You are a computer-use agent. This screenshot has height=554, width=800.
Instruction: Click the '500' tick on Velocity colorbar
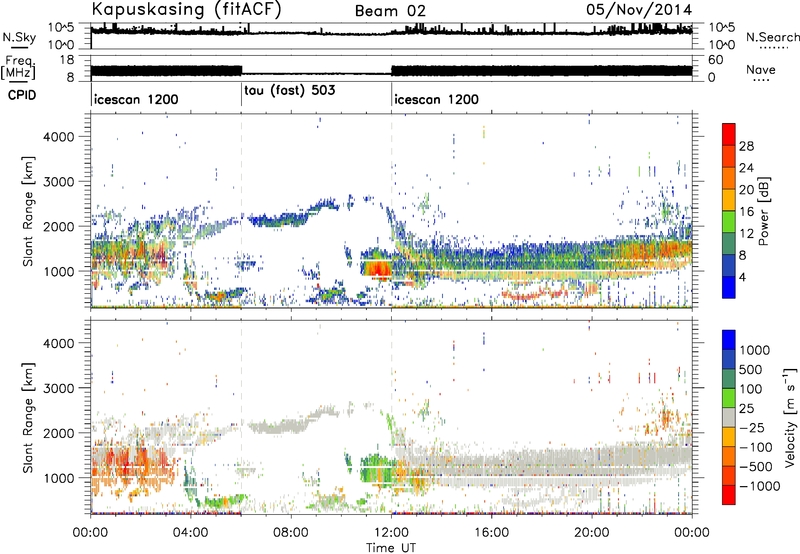[751, 370]
